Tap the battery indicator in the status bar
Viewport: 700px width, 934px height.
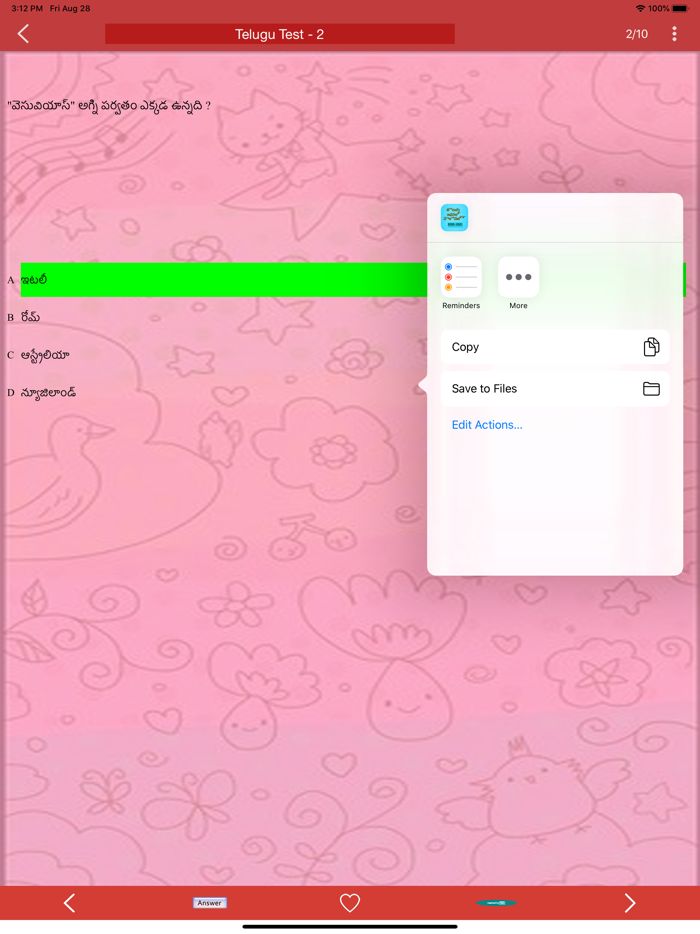pos(680,8)
